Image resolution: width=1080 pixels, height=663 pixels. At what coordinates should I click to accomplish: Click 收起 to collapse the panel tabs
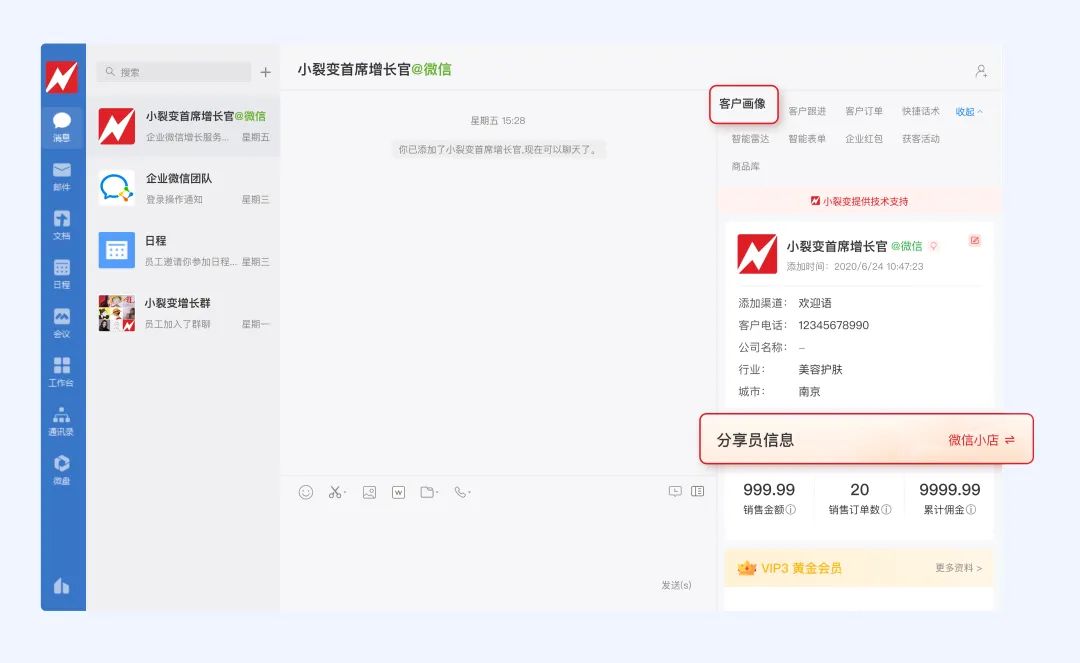(x=965, y=112)
